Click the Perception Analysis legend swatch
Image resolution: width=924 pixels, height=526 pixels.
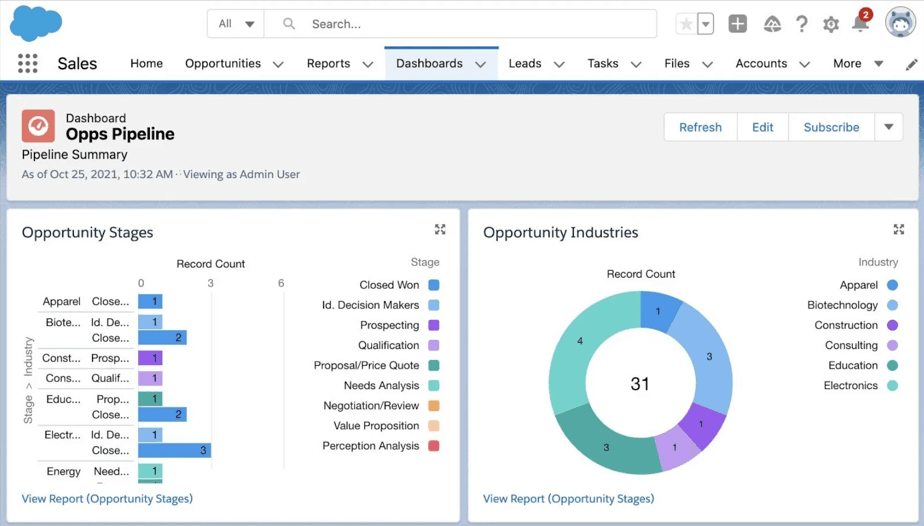434,446
